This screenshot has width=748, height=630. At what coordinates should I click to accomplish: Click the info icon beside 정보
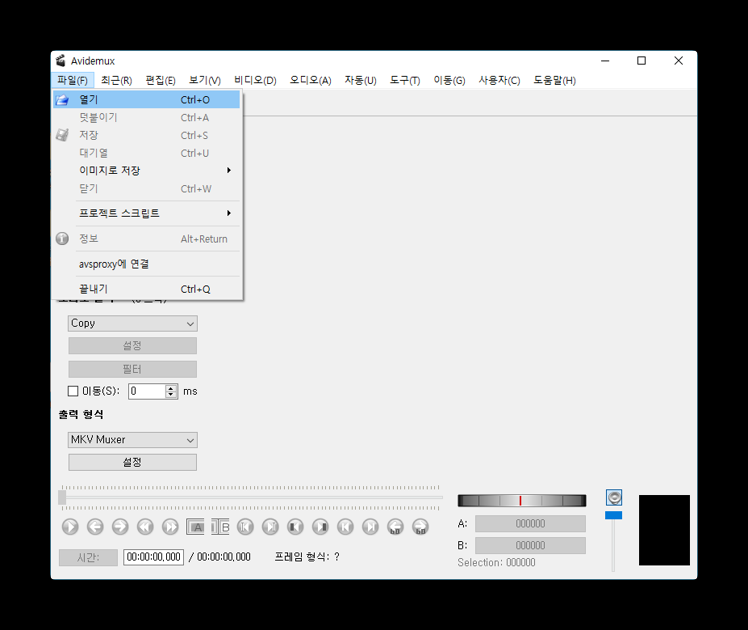click(62, 238)
